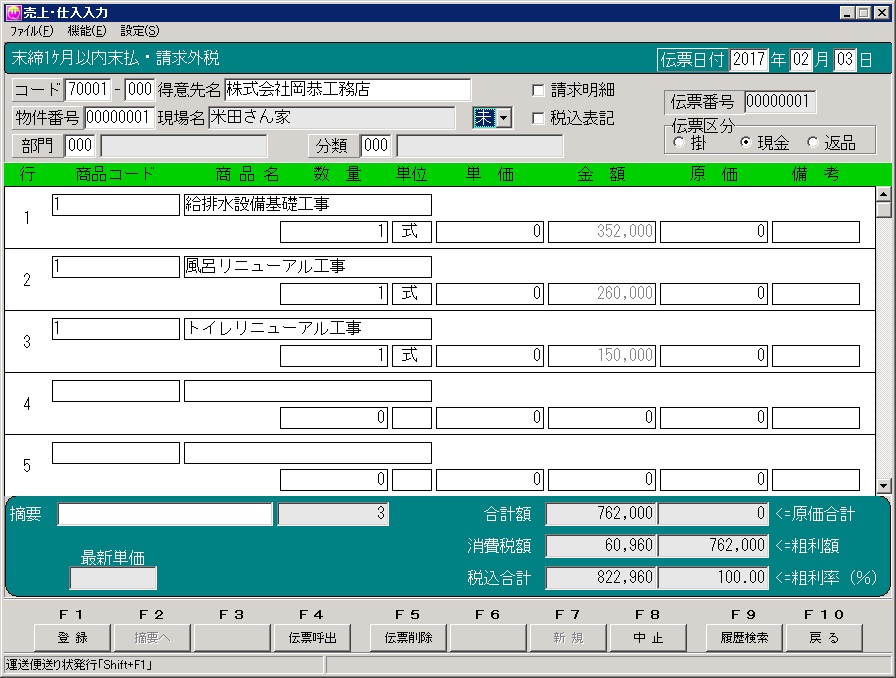Click 粗利率 value 100.00
Image resolution: width=896 pixels, height=678 pixels.
[x=713, y=578]
